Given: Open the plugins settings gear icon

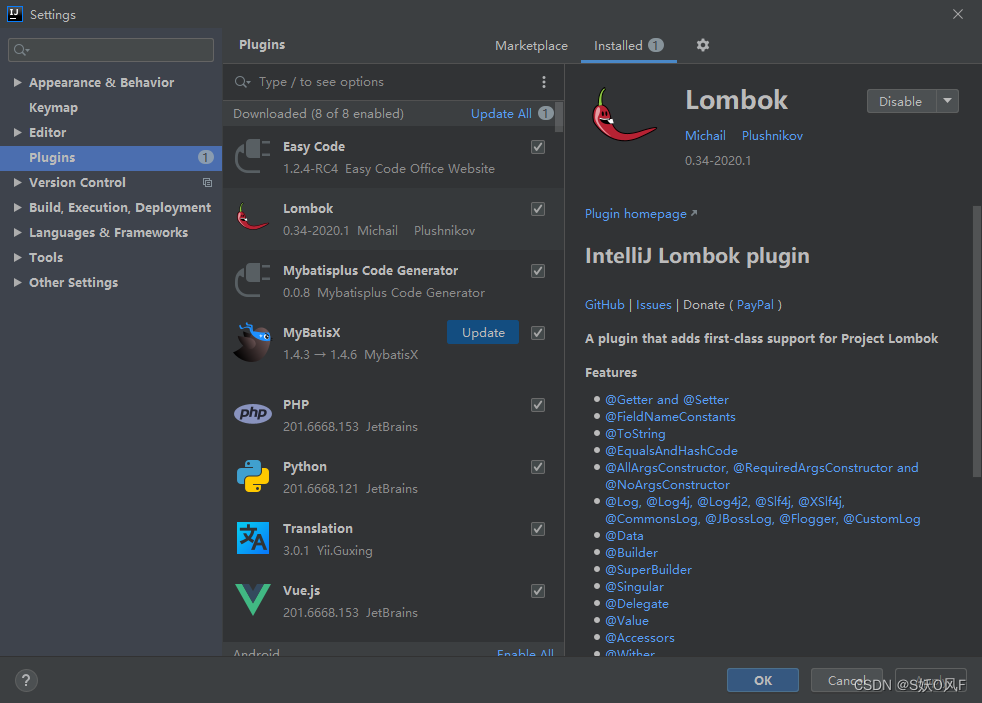Looking at the screenshot, I should click(703, 45).
